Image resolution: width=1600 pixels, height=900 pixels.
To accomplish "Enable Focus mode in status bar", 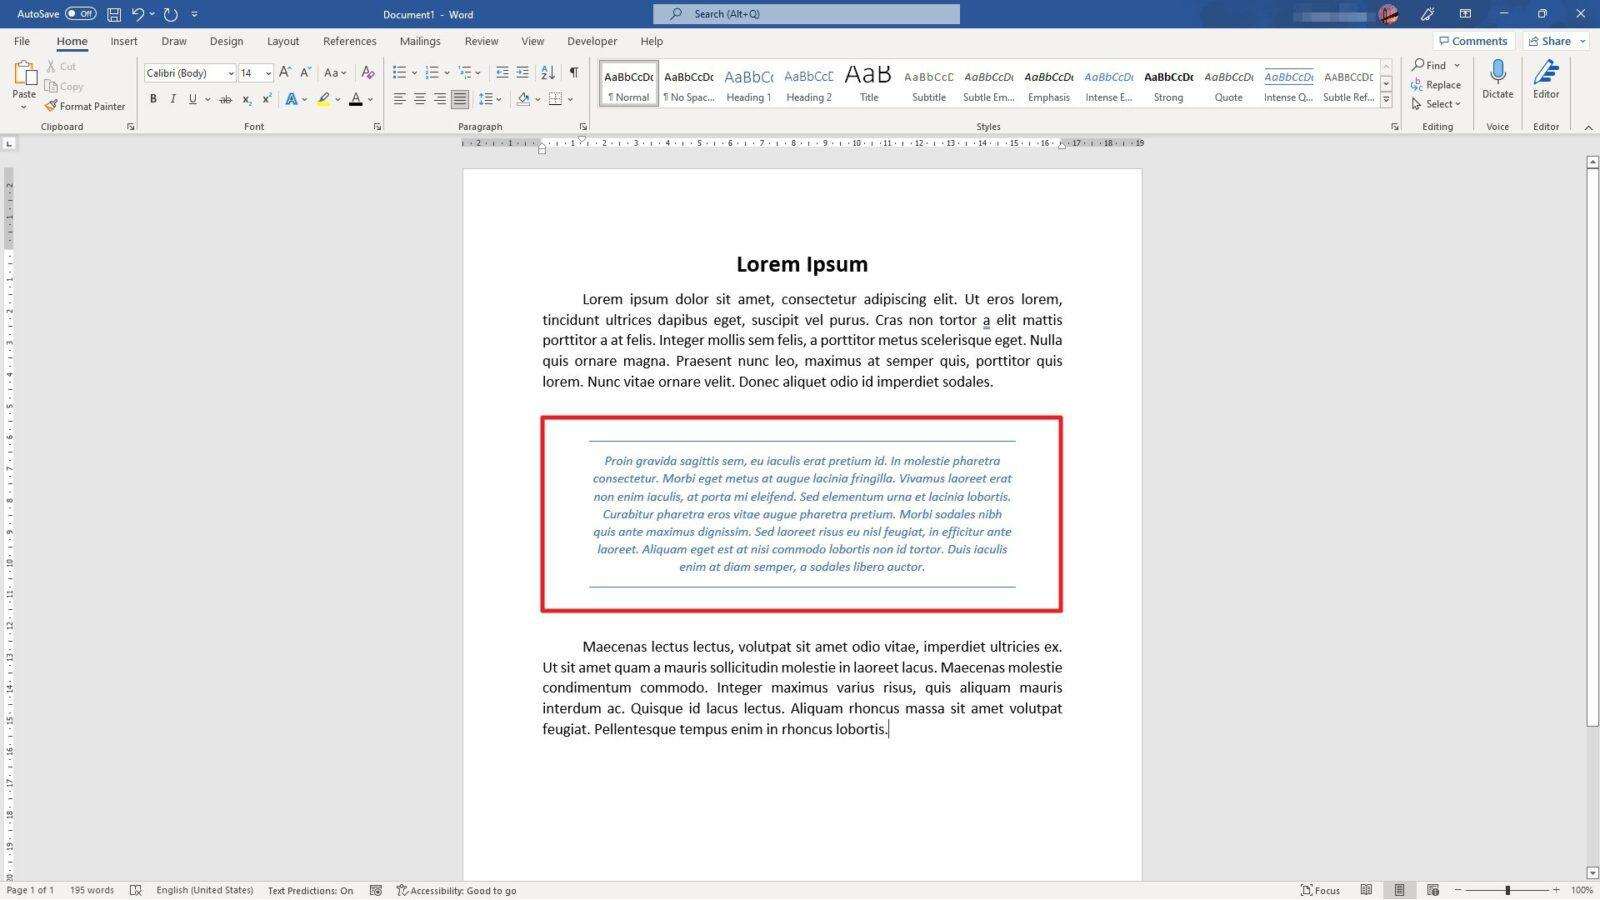I will [1320, 889].
